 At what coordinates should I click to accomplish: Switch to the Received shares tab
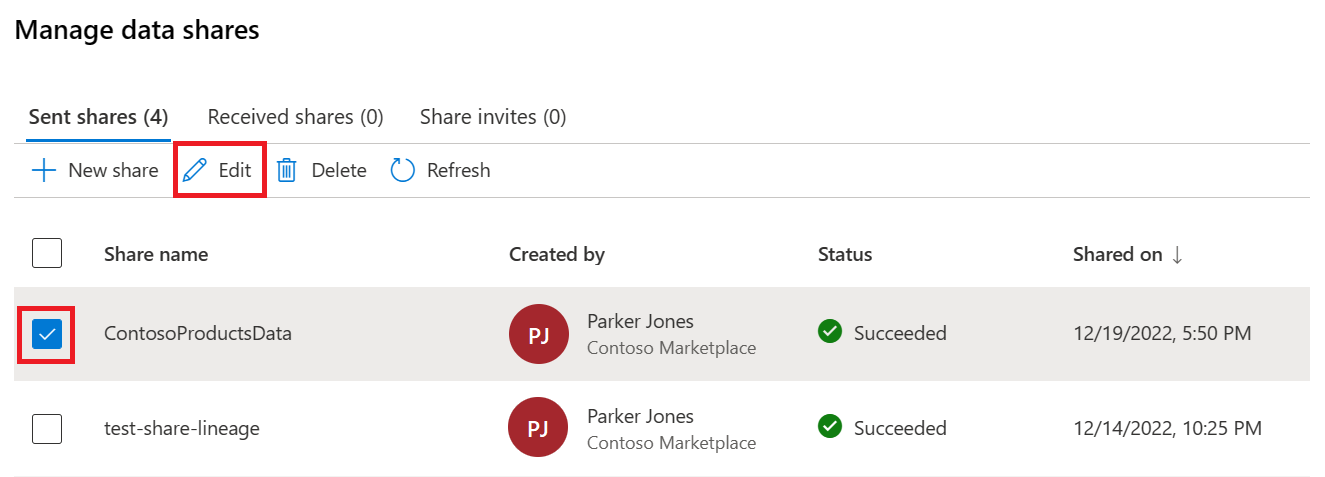coord(295,117)
